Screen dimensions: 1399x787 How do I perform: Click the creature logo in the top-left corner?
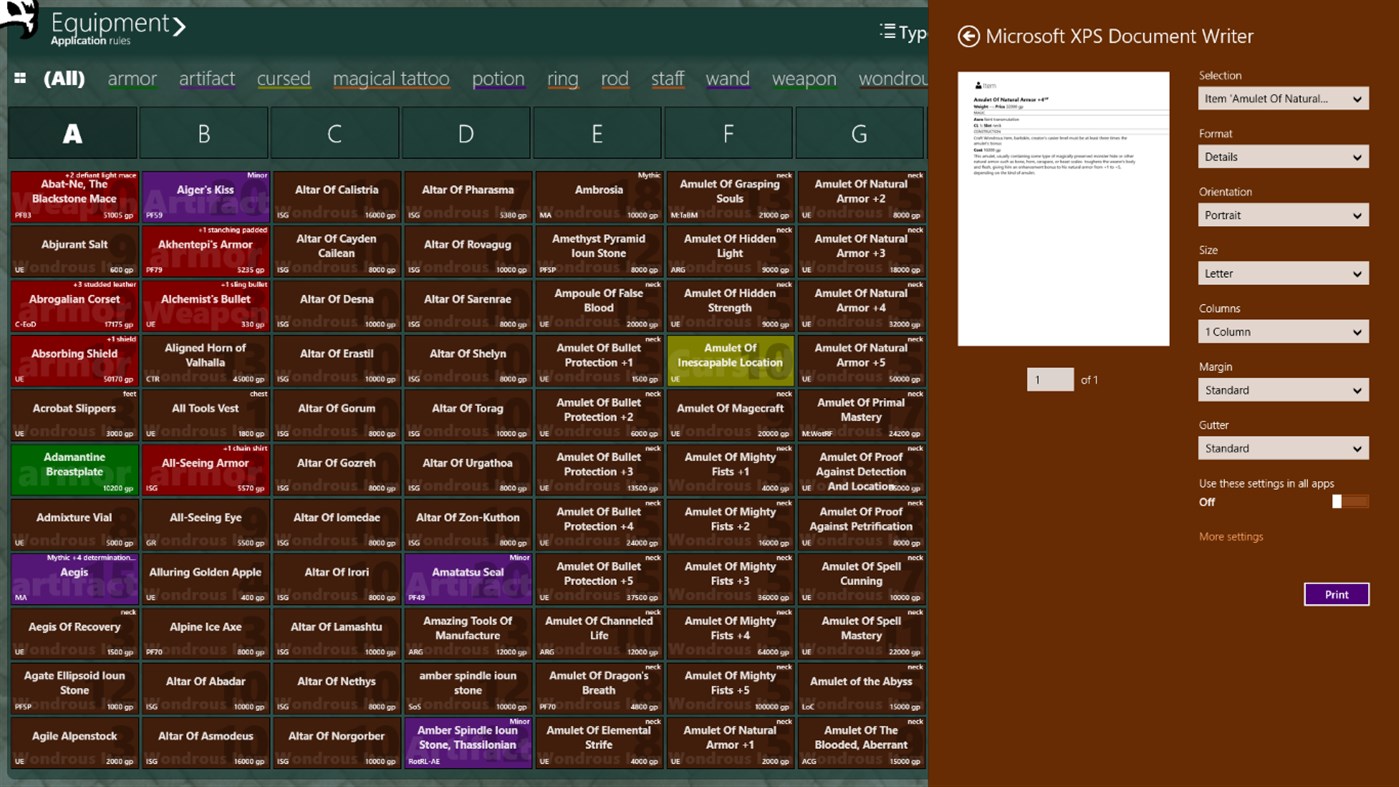(x=22, y=20)
